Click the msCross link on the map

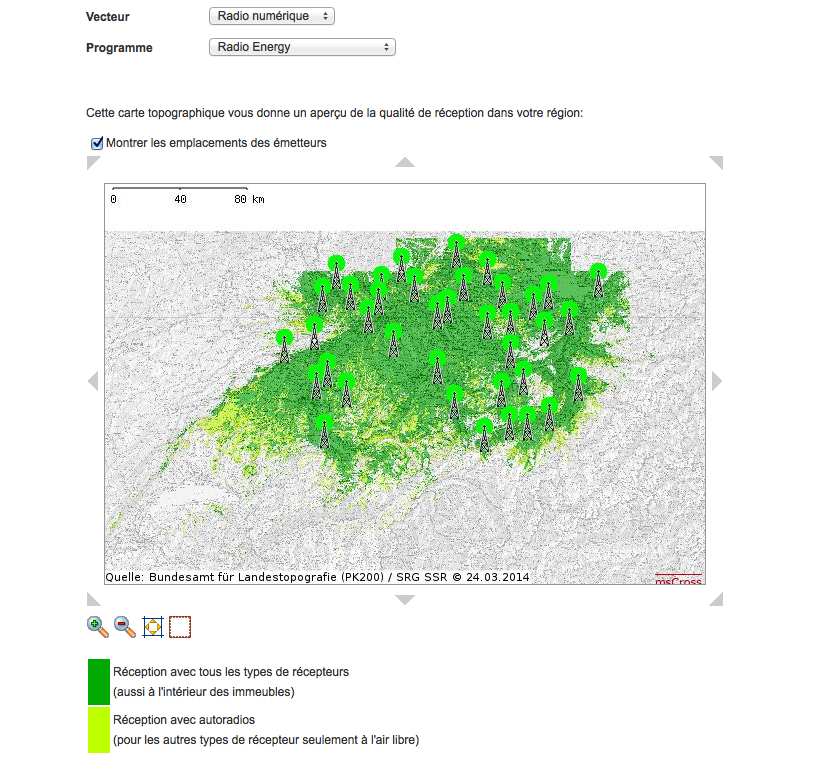[x=678, y=578]
